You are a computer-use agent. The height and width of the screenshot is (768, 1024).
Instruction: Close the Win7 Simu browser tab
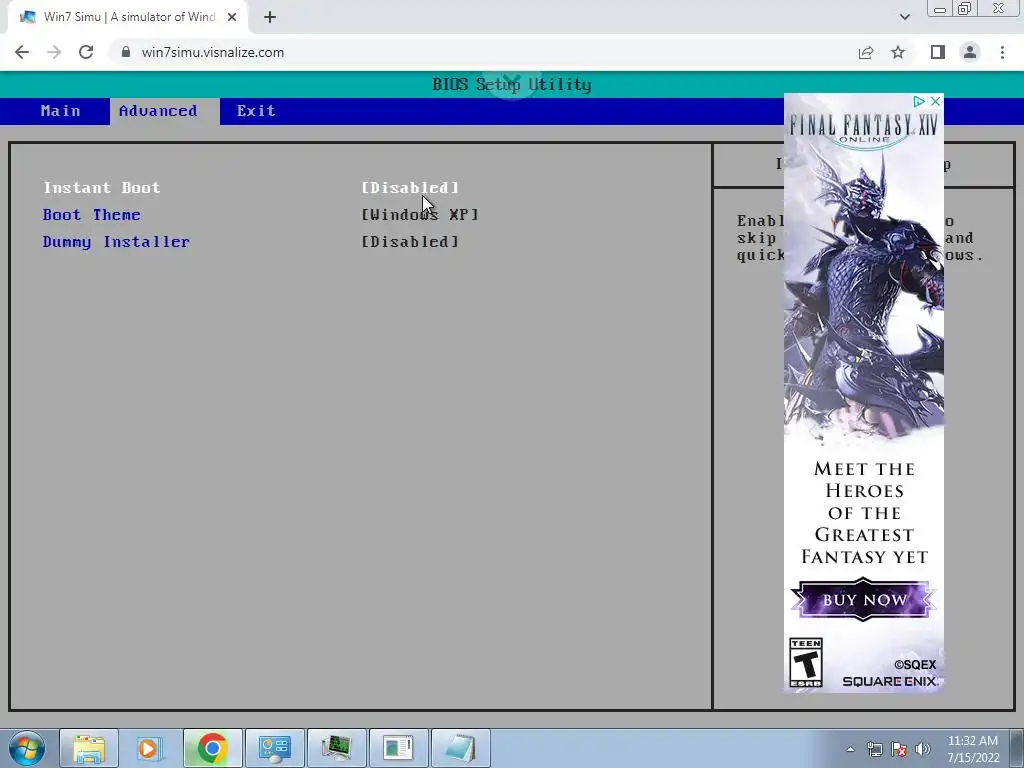pos(232,17)
